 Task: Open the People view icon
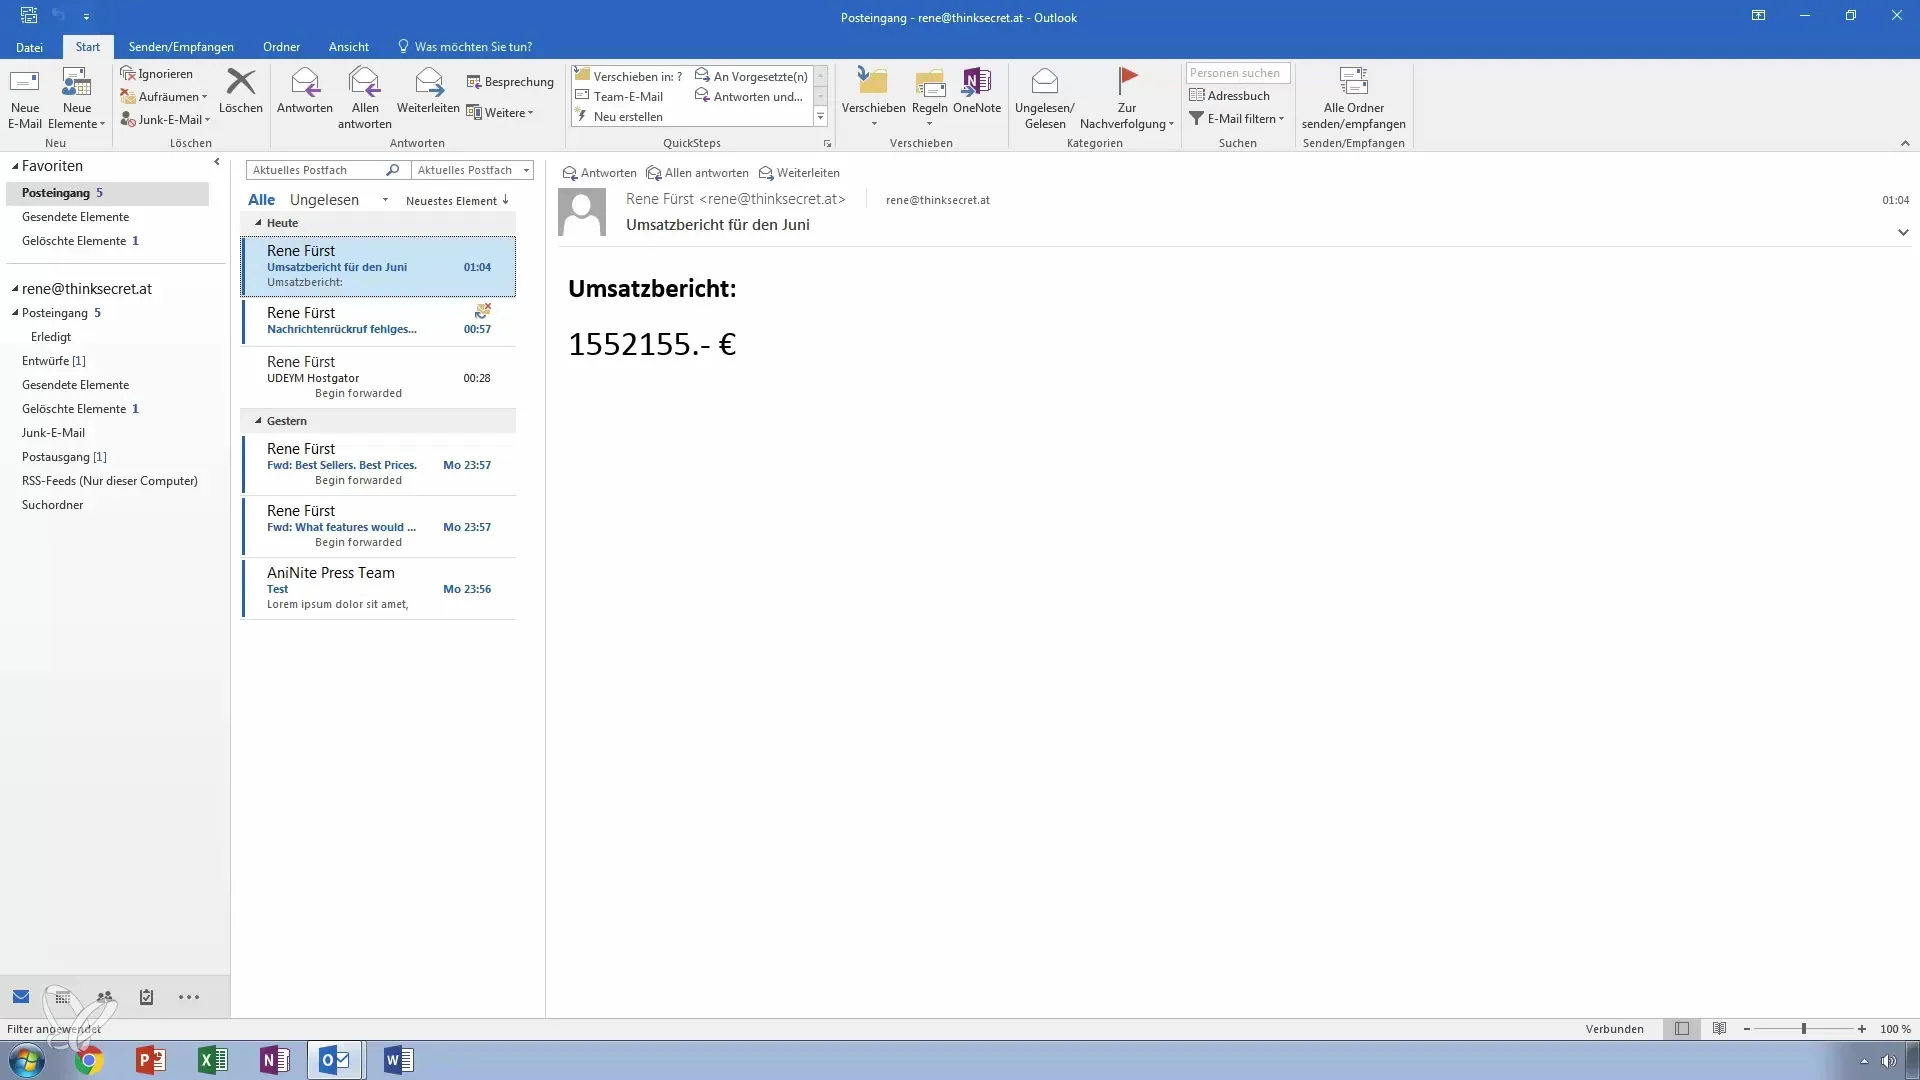pos(104,997)
